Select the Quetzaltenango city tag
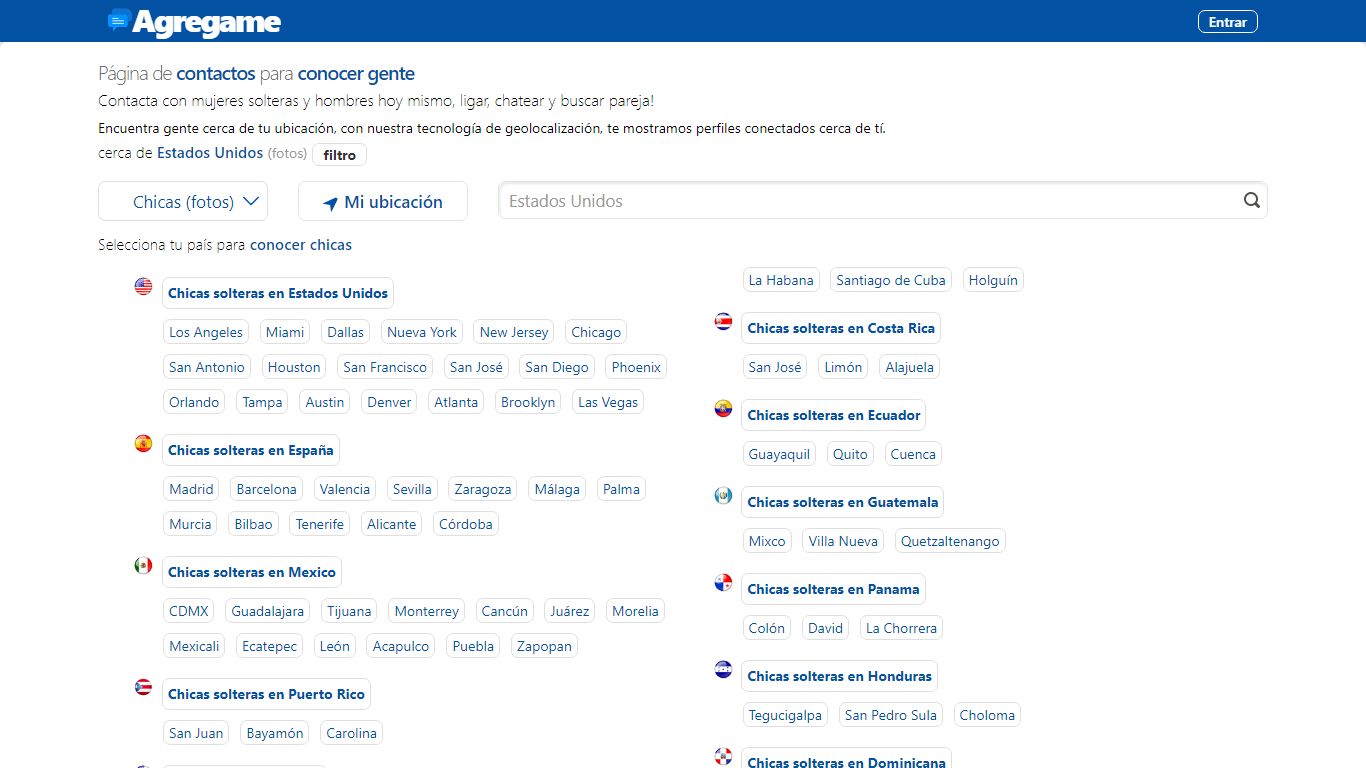Viewport: 1366px width, 768px height. click(950, 541)
